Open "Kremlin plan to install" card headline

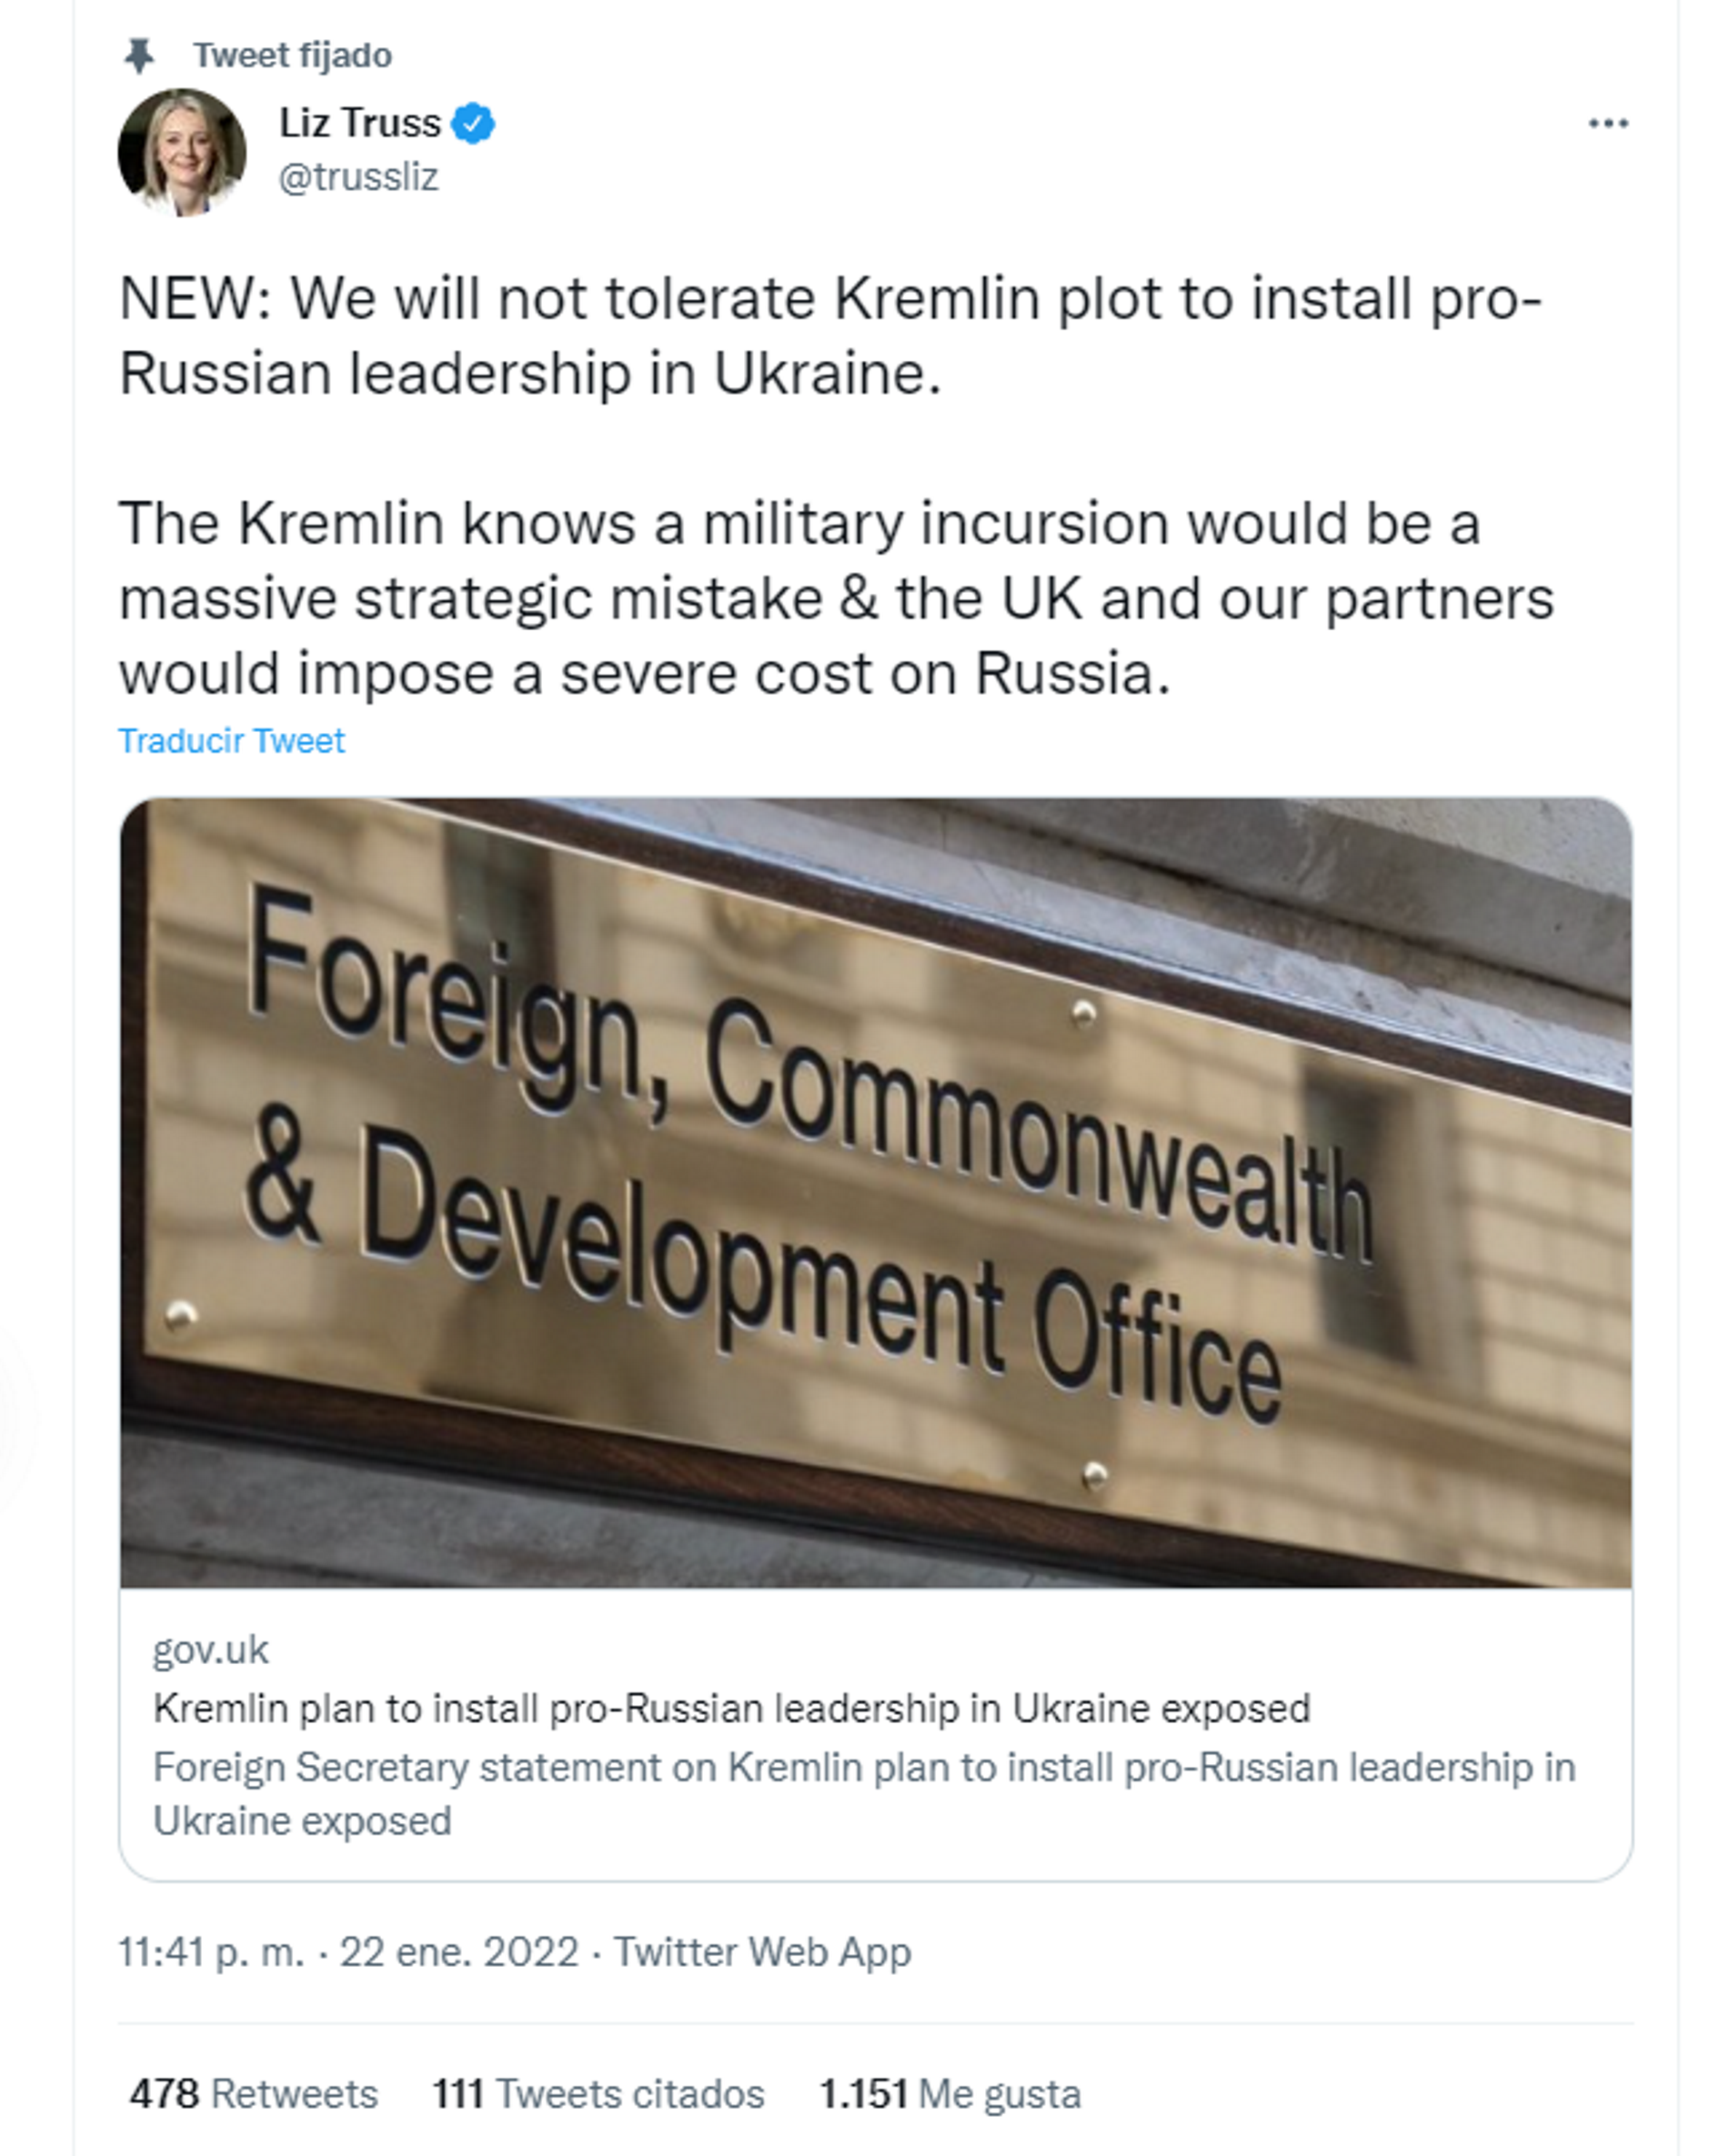point(731,1708)
